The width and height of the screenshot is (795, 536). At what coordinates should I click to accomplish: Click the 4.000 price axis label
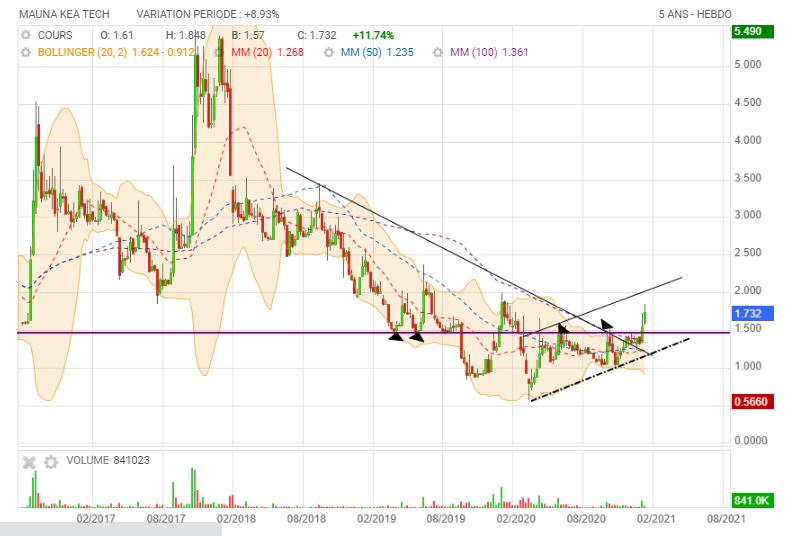point(748,140)
